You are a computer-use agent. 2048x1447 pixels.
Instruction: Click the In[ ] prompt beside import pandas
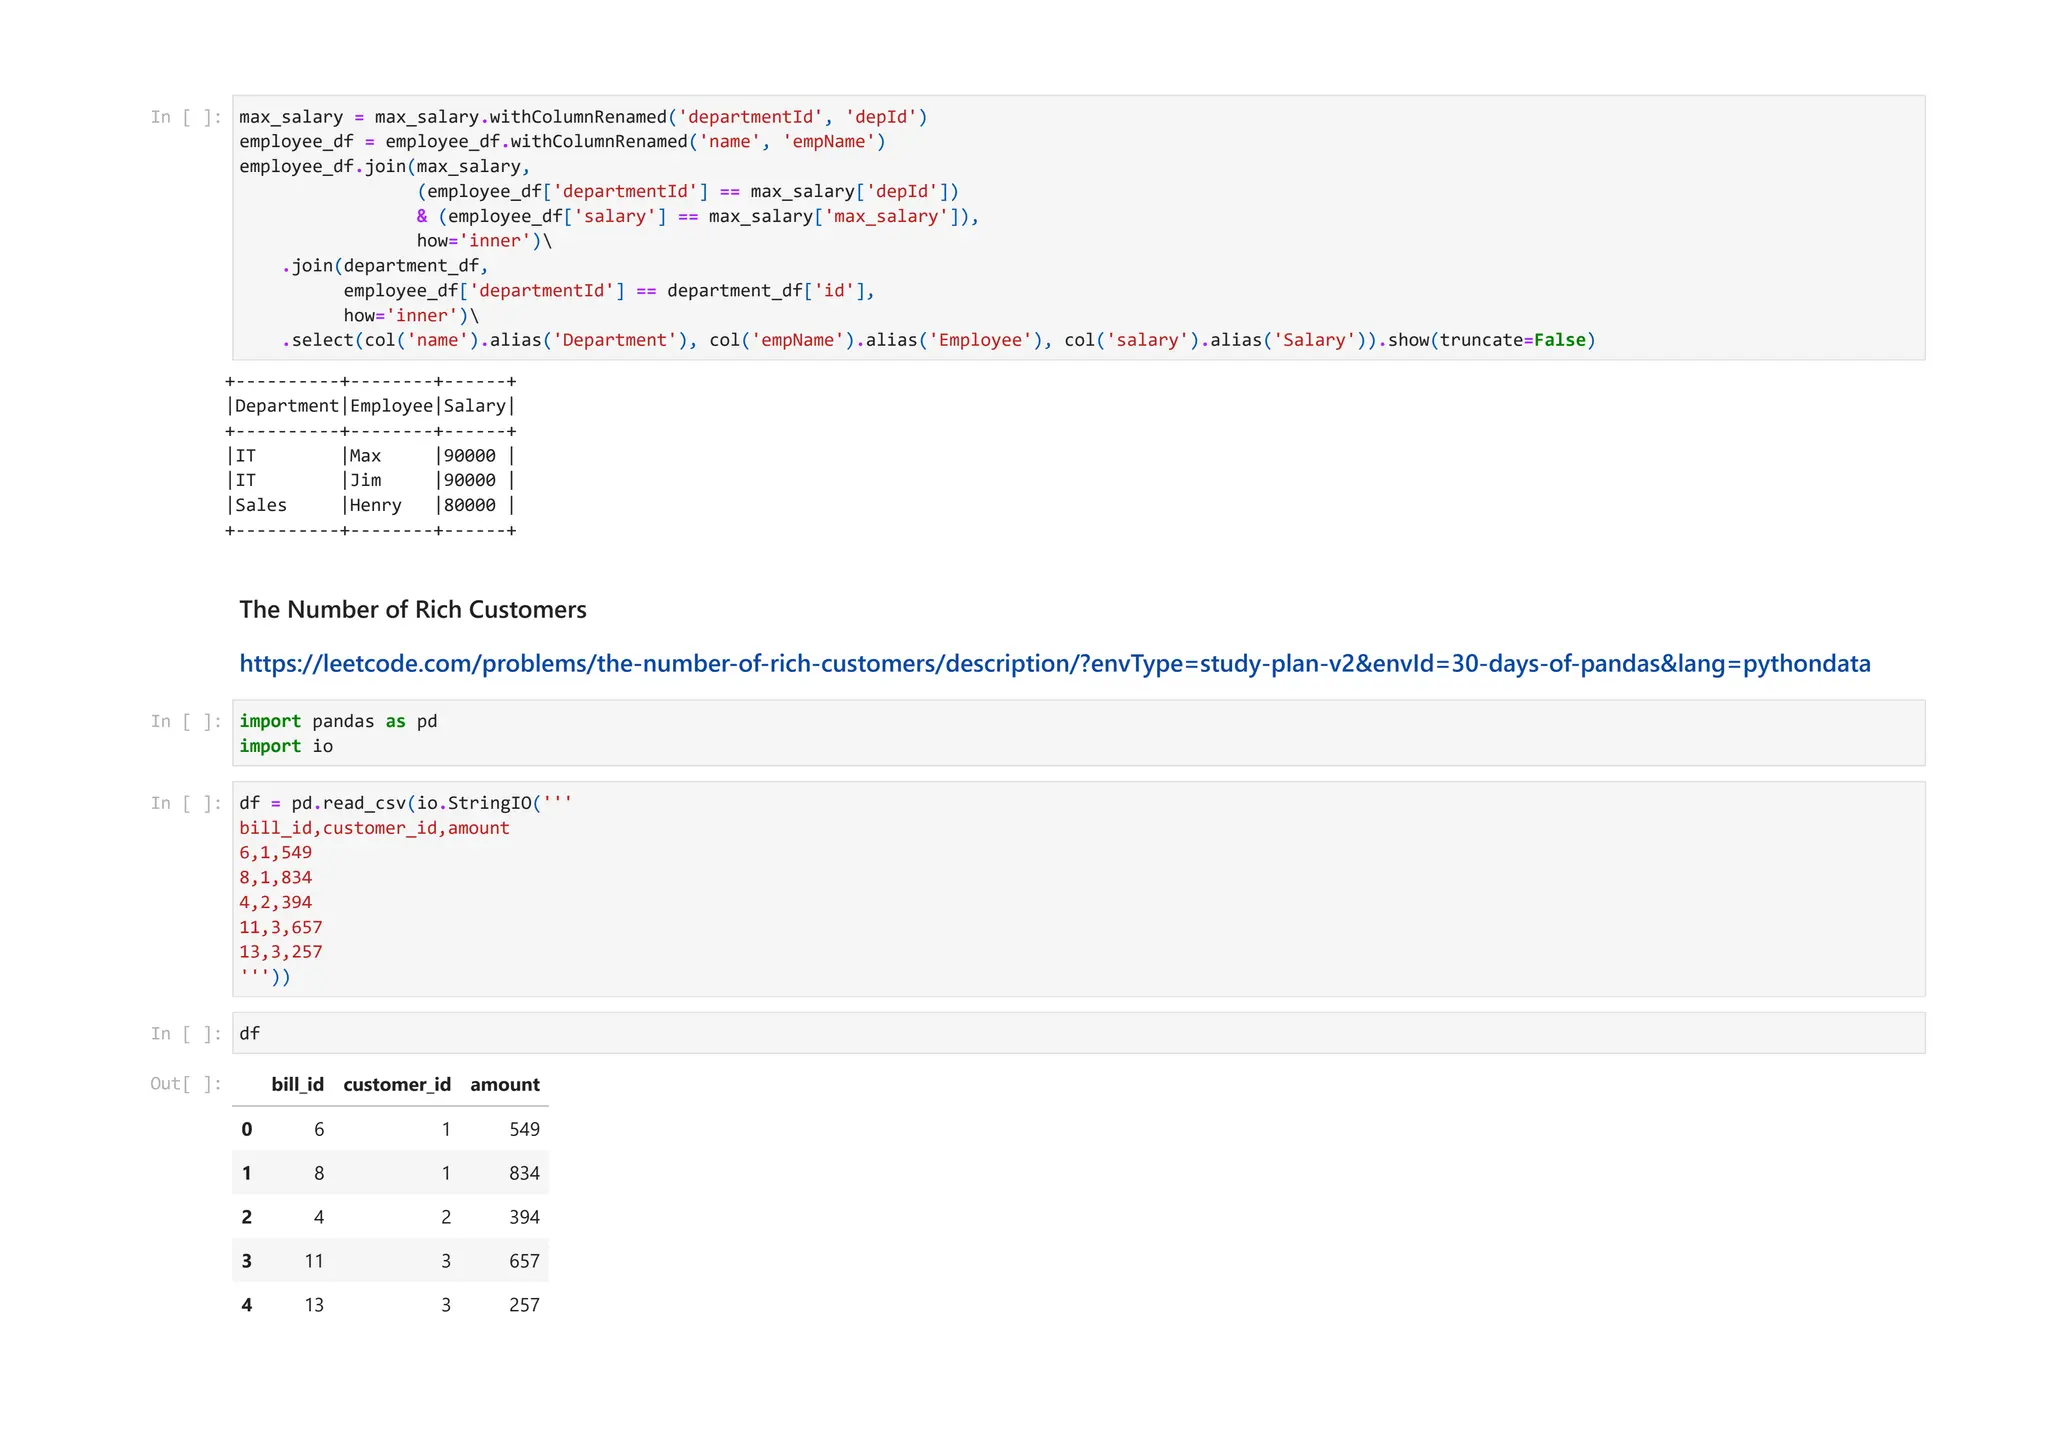pyautogui.click(x=185, y=721)
